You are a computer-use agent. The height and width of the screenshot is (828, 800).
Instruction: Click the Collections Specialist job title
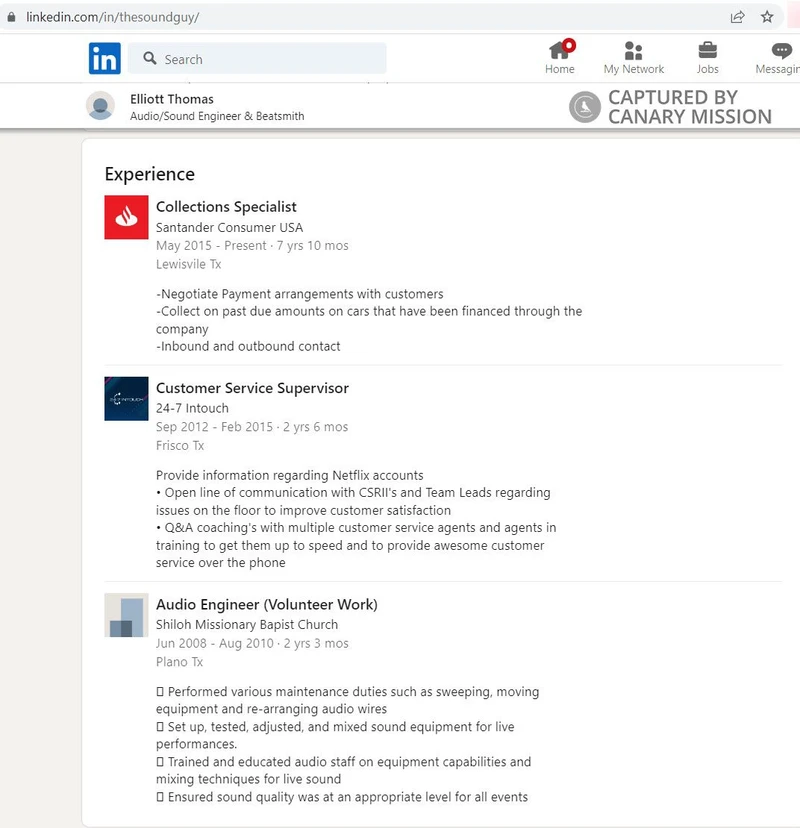pyautogui.click(x=226, y=206)
